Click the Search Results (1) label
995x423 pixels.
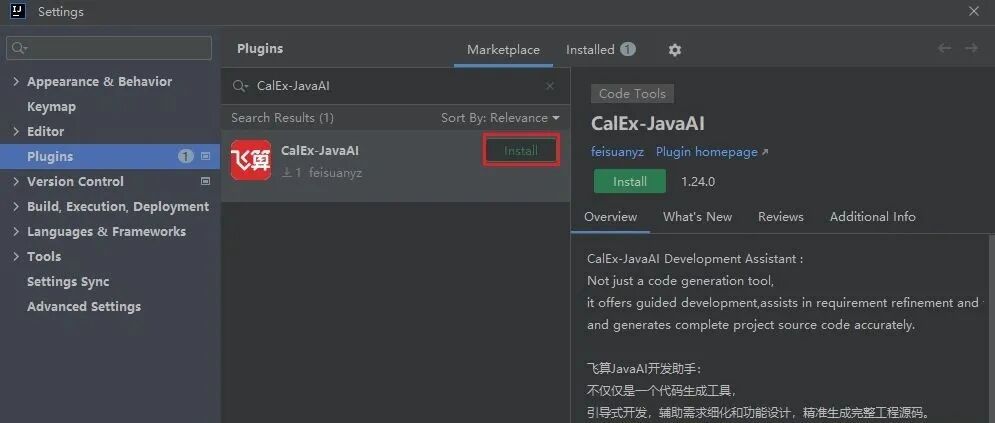(x=282, y=118)
